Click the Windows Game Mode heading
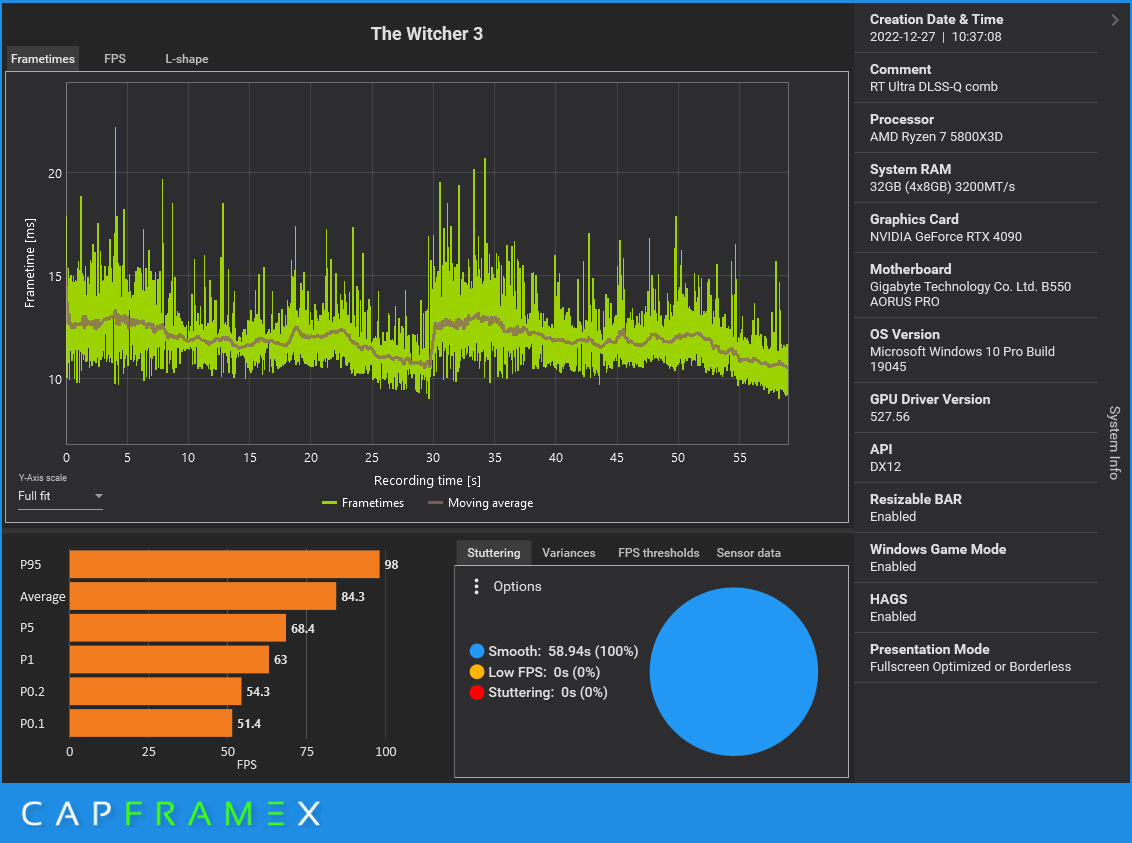This screenshot has width=1132, height=843. point(938,549)
